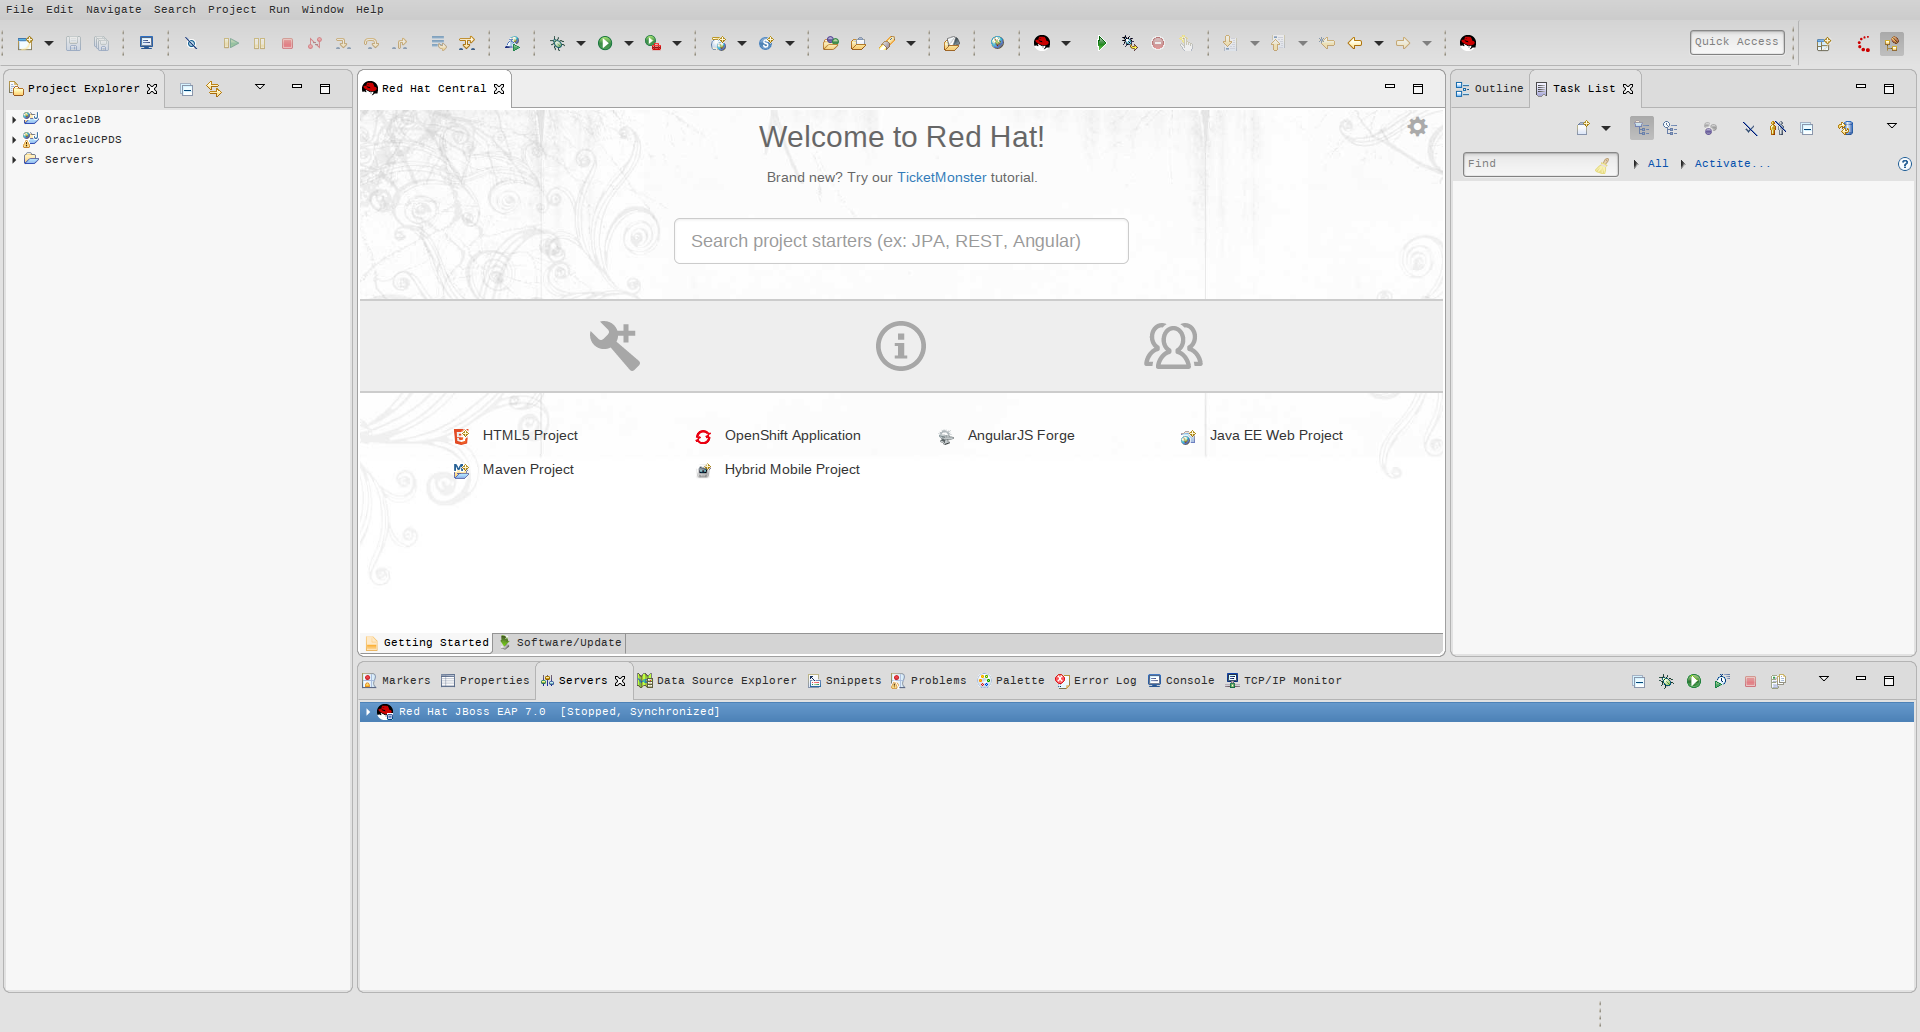Open the Debug configurations dropdown arrow

[x=580, y=43]
